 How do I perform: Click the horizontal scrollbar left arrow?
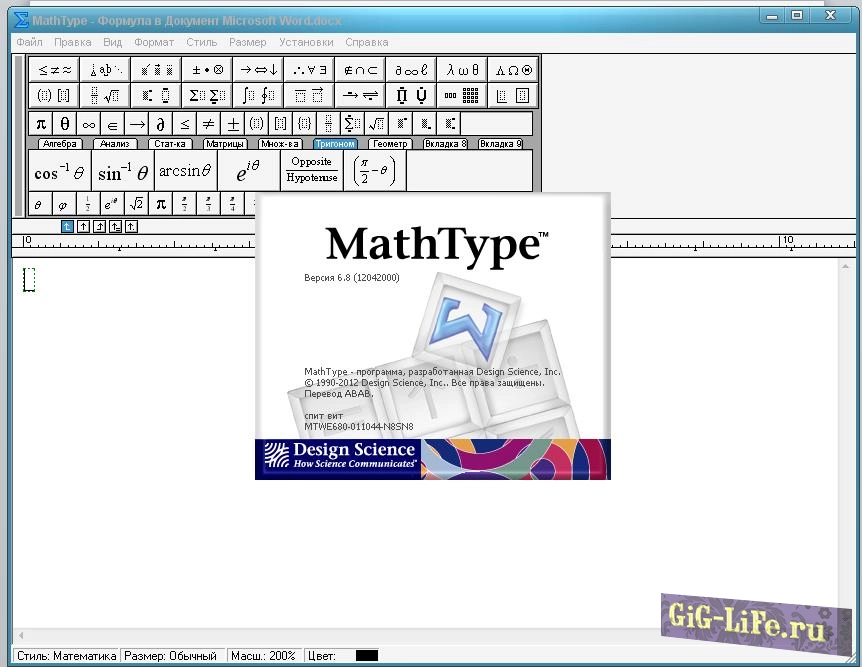click(x=20, y=636)
